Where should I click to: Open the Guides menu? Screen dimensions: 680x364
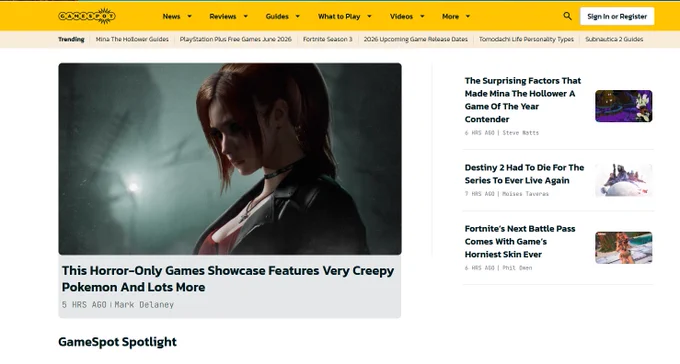277,16
